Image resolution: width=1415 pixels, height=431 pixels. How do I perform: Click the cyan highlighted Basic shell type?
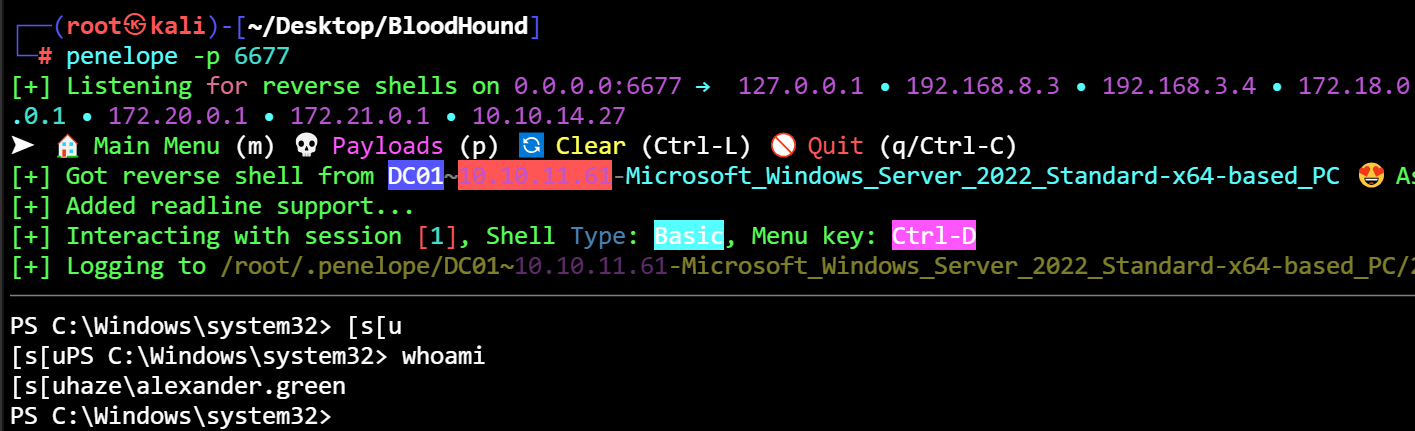point(688,237)
